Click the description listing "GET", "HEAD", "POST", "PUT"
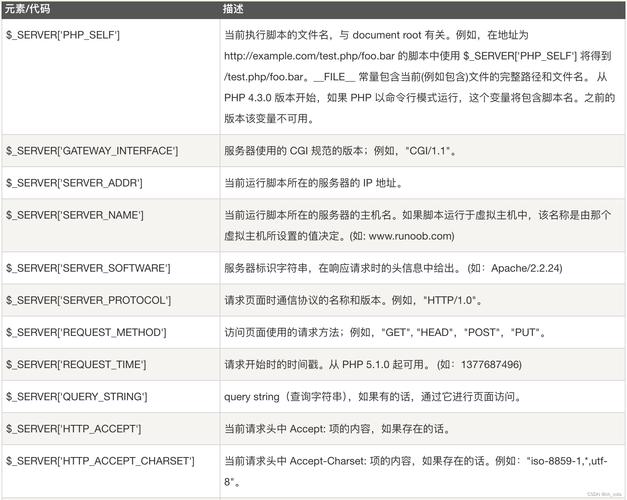The height and width of the screenshot is (500, 627). pyautogui.click(x=385, y=332)
